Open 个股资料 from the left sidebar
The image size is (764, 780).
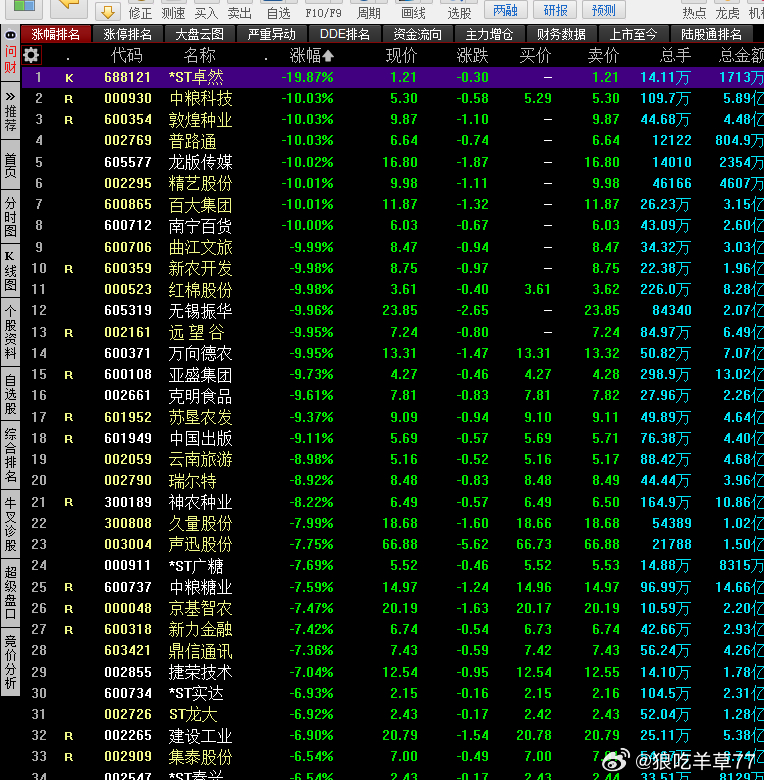pos(10,332)
